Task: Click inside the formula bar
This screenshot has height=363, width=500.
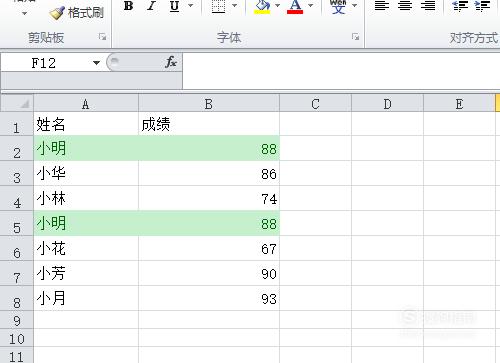Action: tap(341, 71)
